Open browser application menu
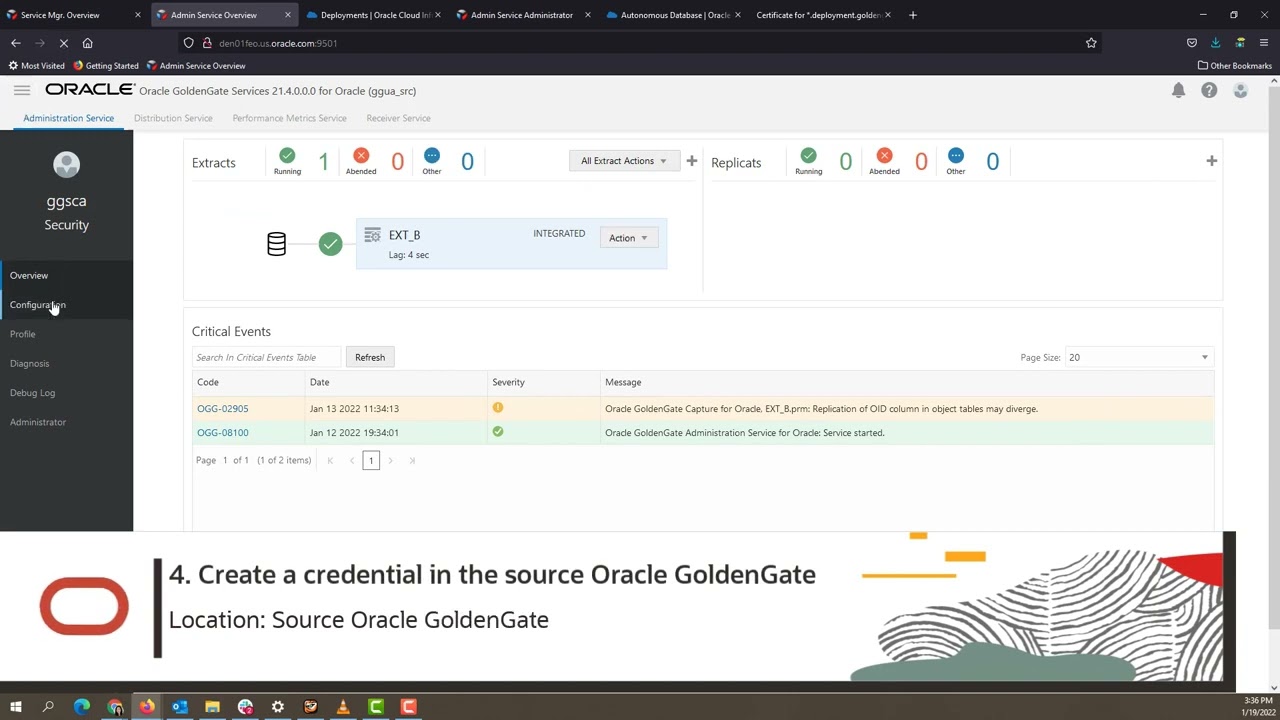The image size is (1280, 720). pos(1264,43)
